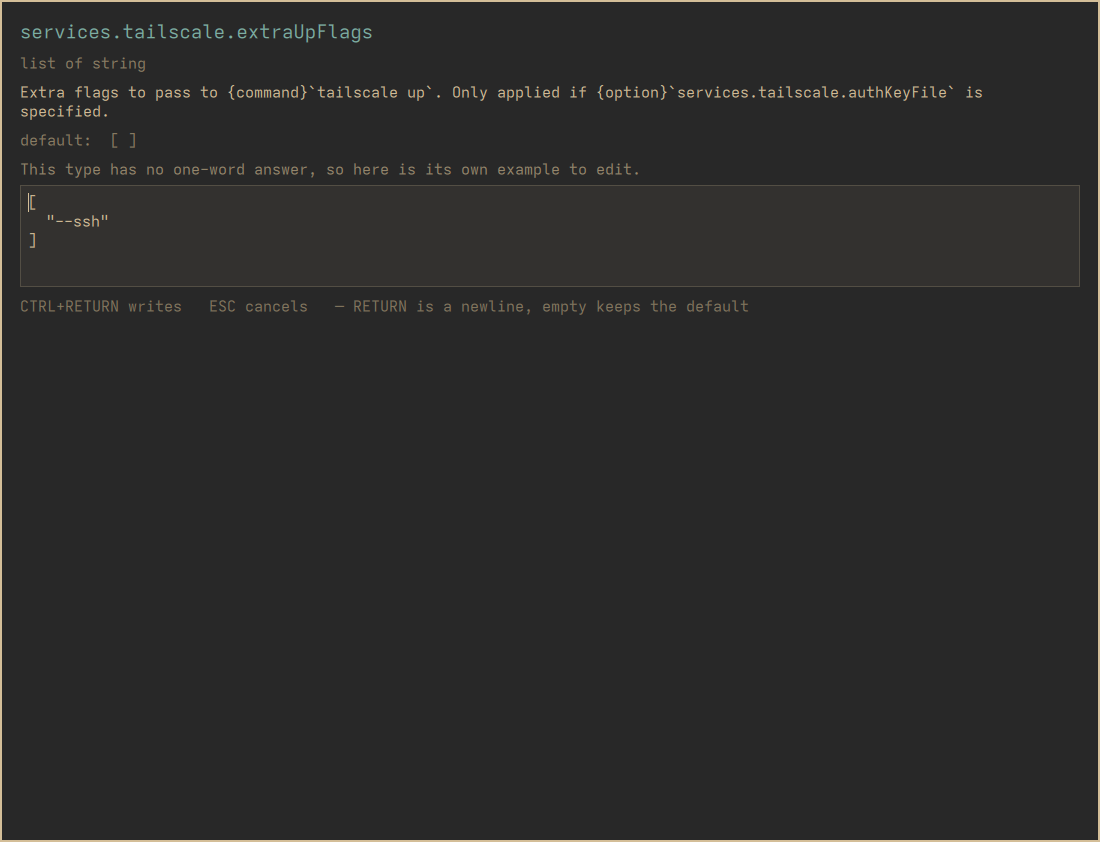Click the "This type has no one-word answer" note
Viewport: 1100px width, 842px height.
pyautogui.click(x=330, y=170)
